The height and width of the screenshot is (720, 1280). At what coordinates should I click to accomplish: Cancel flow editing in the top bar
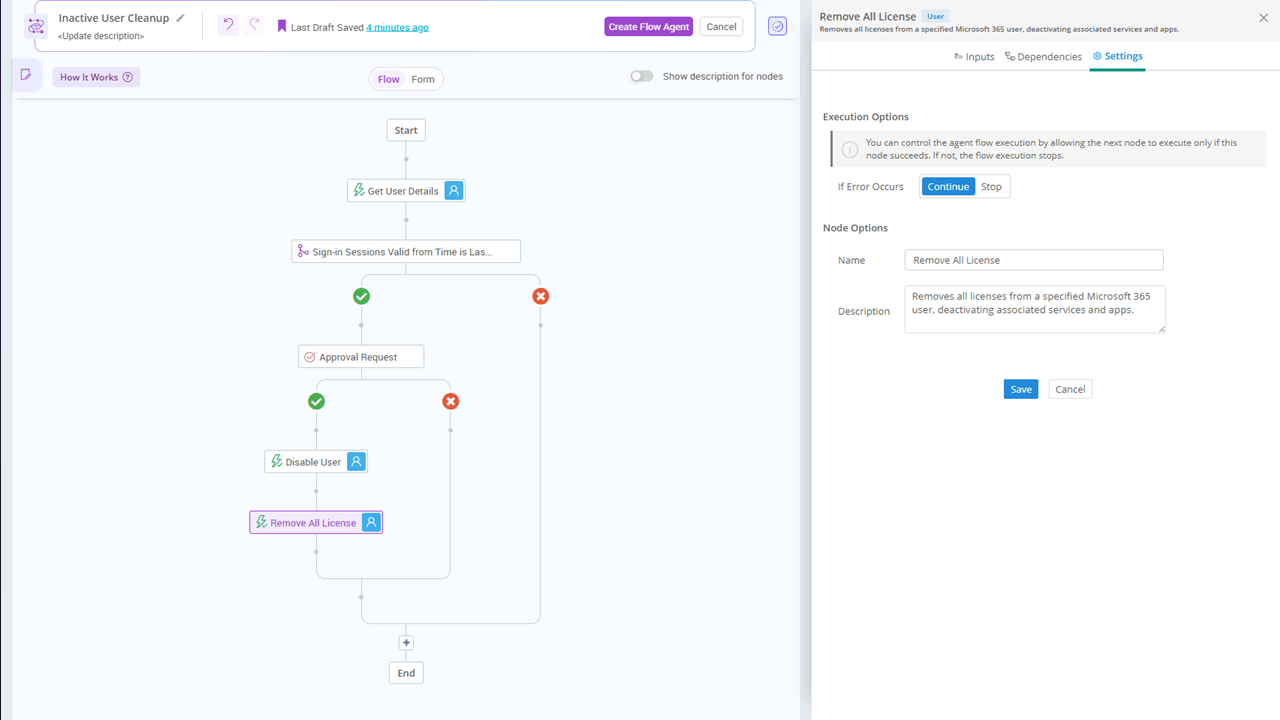[721, 26]
